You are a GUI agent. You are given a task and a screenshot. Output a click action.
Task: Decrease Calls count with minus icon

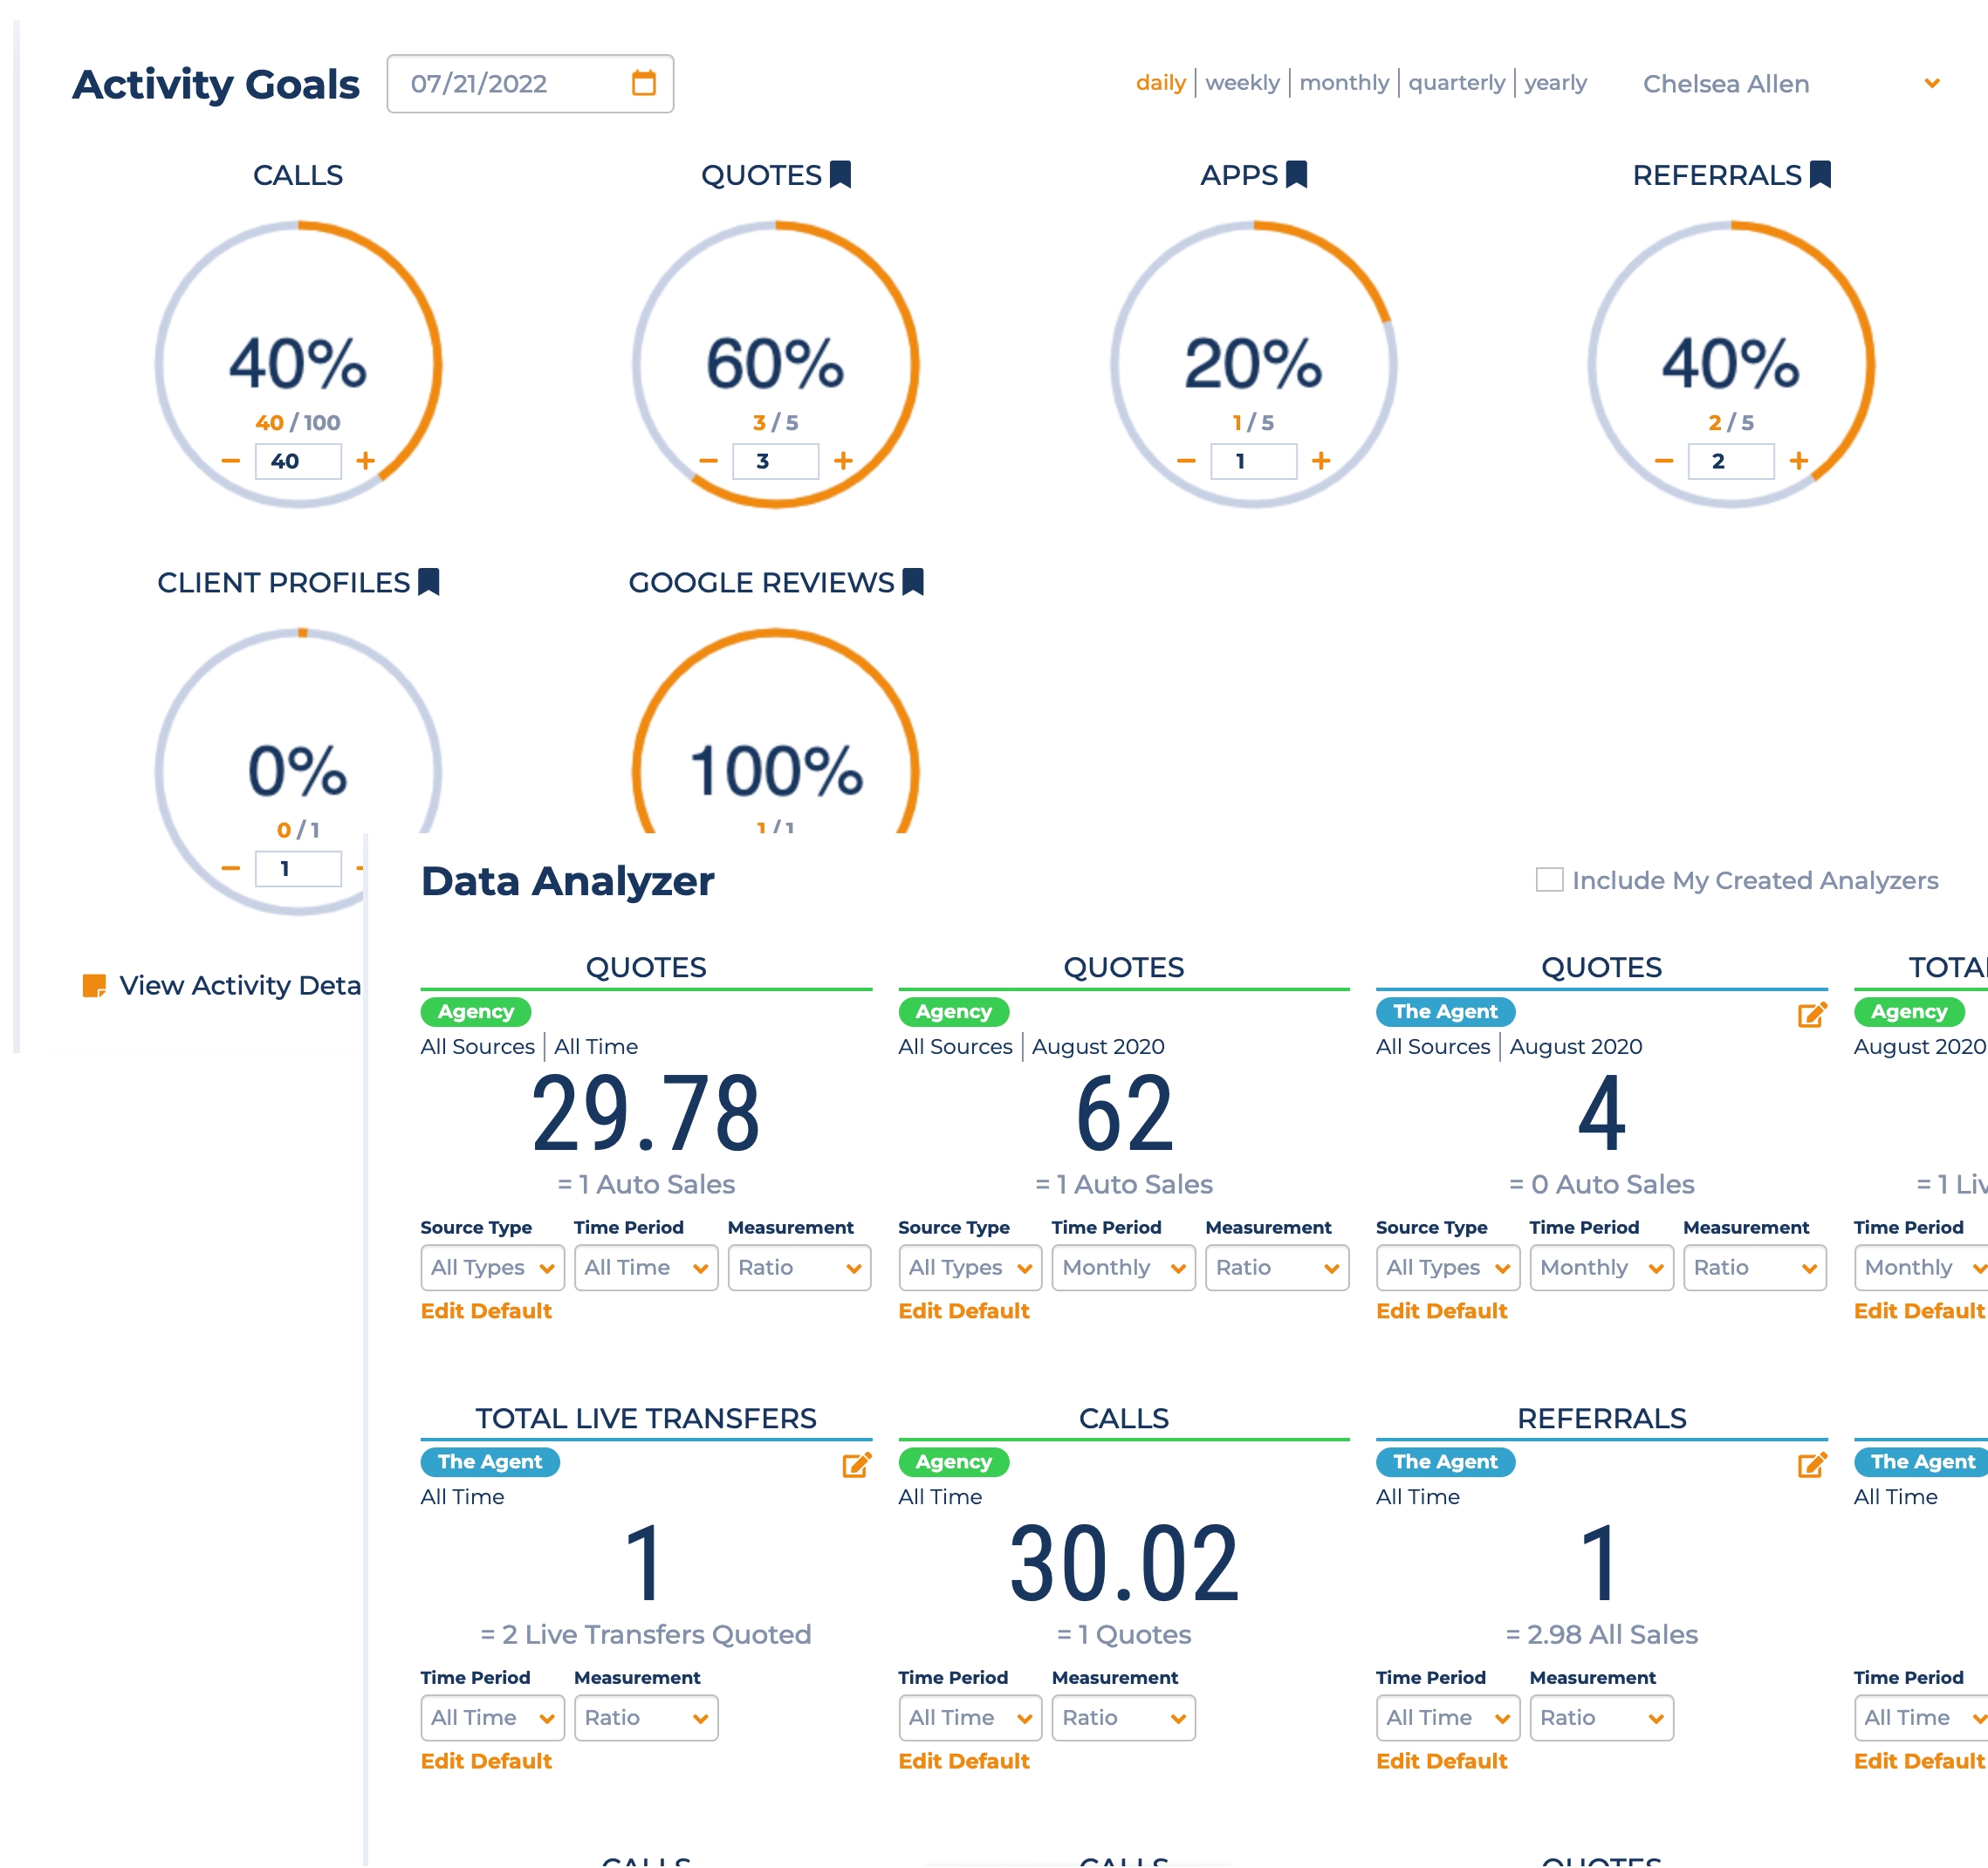point(231,461)
